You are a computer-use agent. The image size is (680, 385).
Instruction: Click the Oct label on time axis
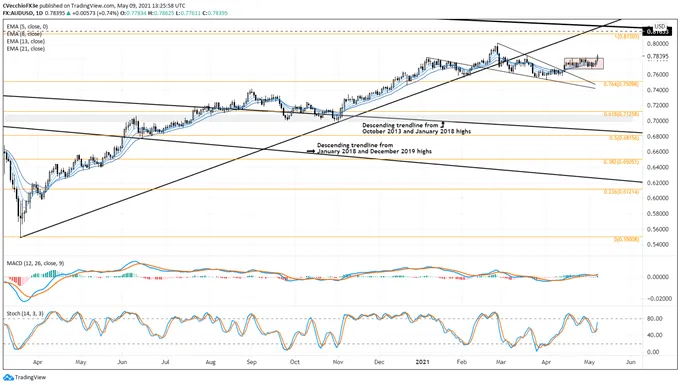pyautogui.click(x=294, y=362)
